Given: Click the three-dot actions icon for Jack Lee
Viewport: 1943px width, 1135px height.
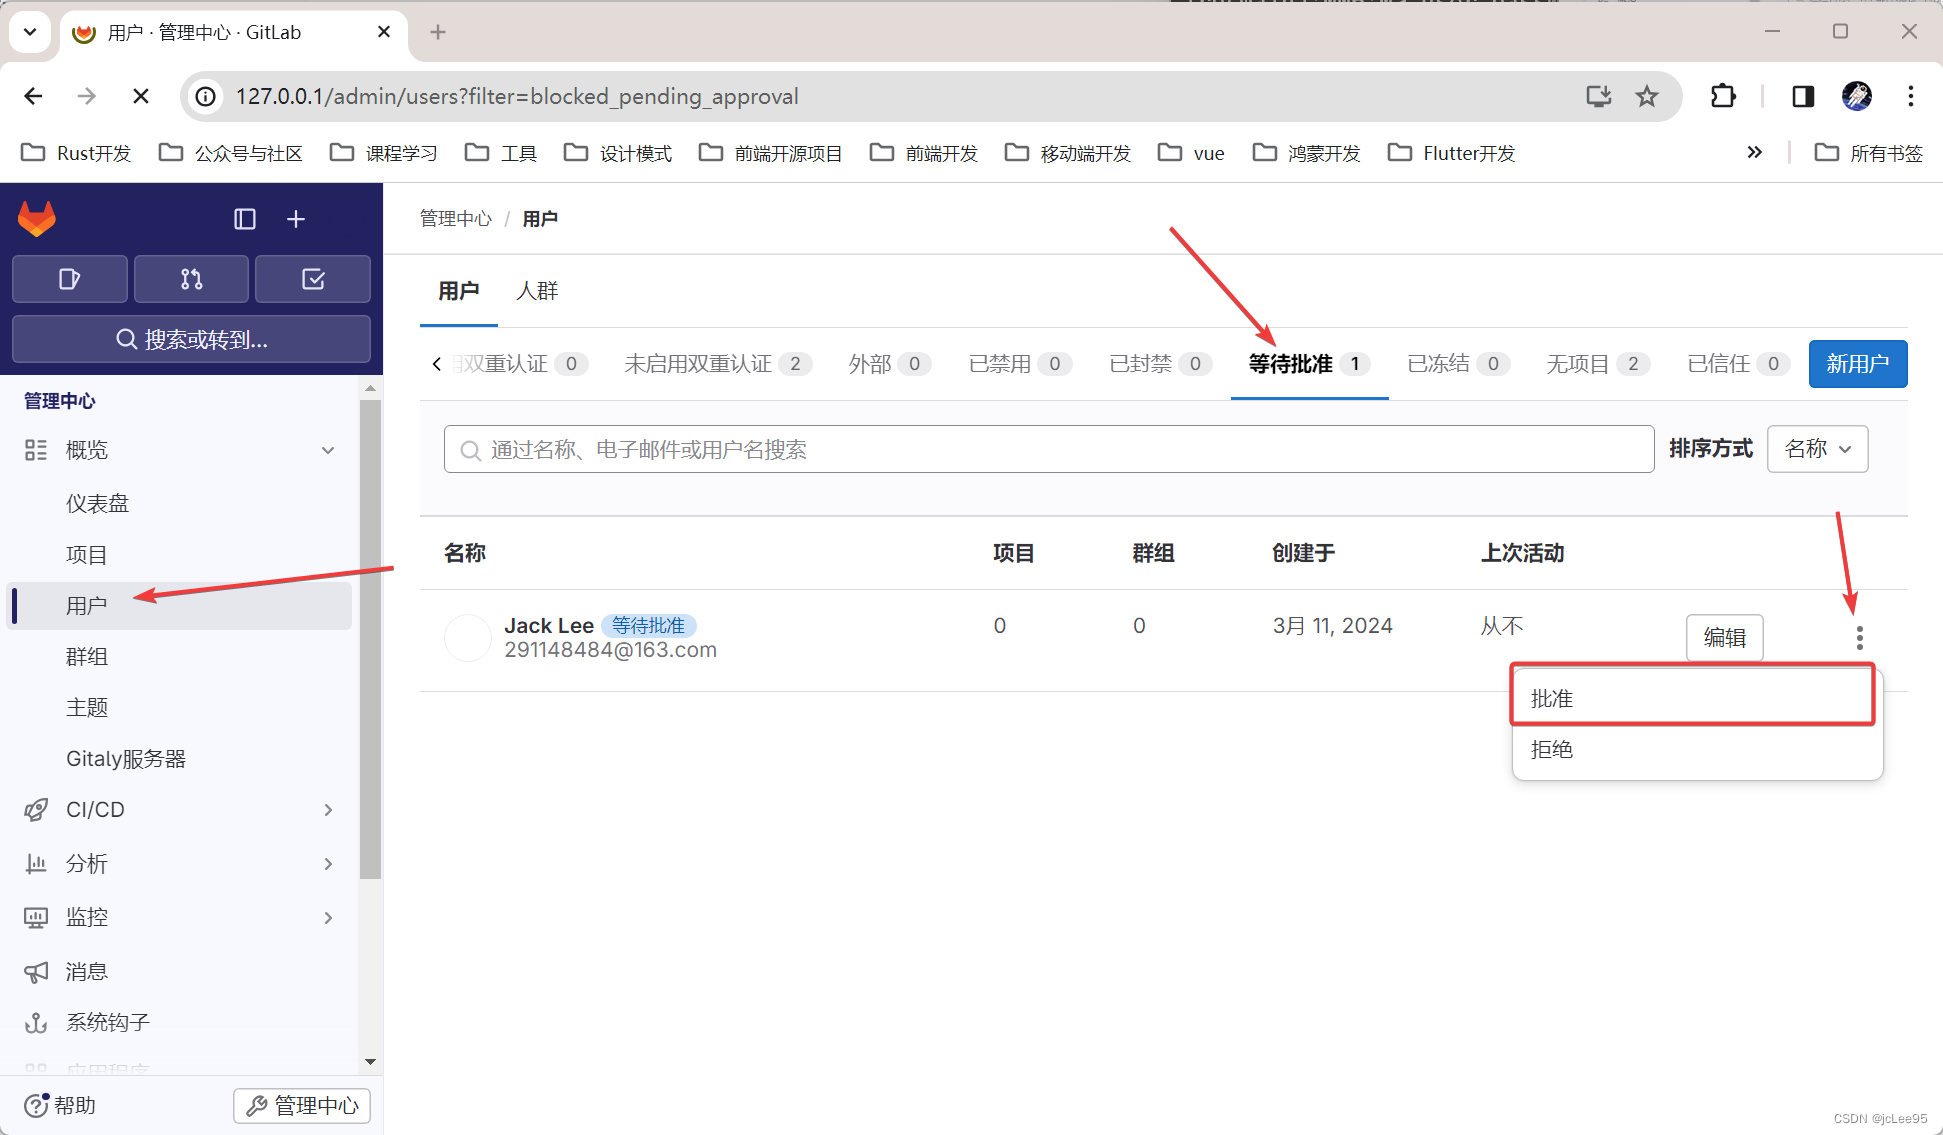Looking at the screenshot, I should [1859, 638].
